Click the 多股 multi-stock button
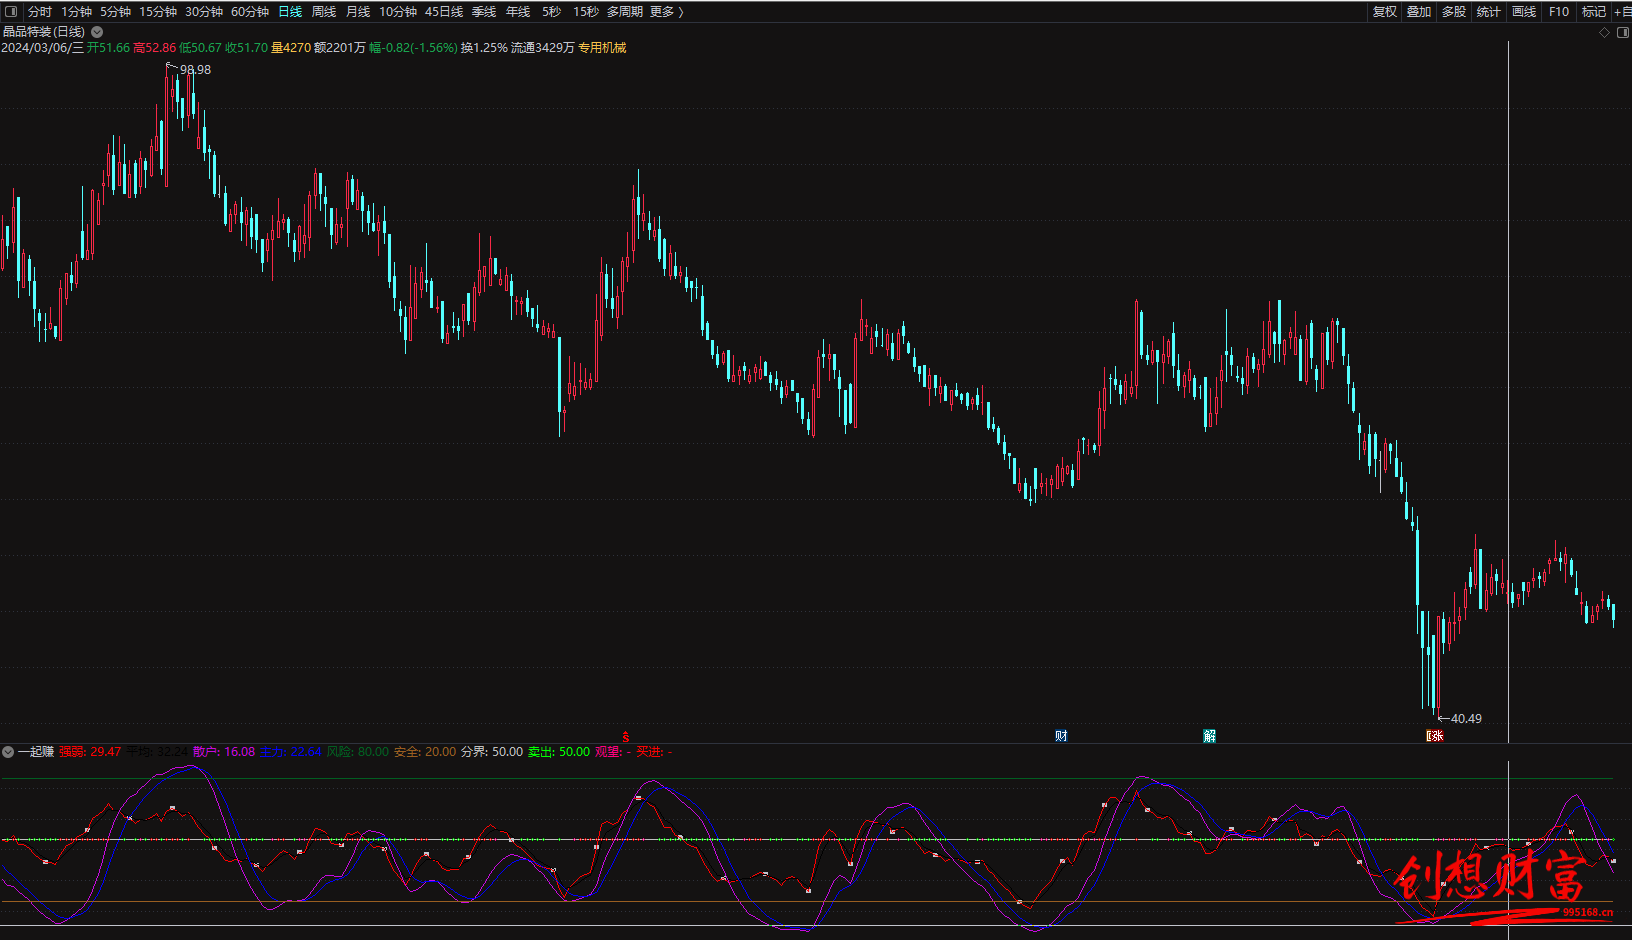Viewport: 1632px width, 940px height. 1454,12
